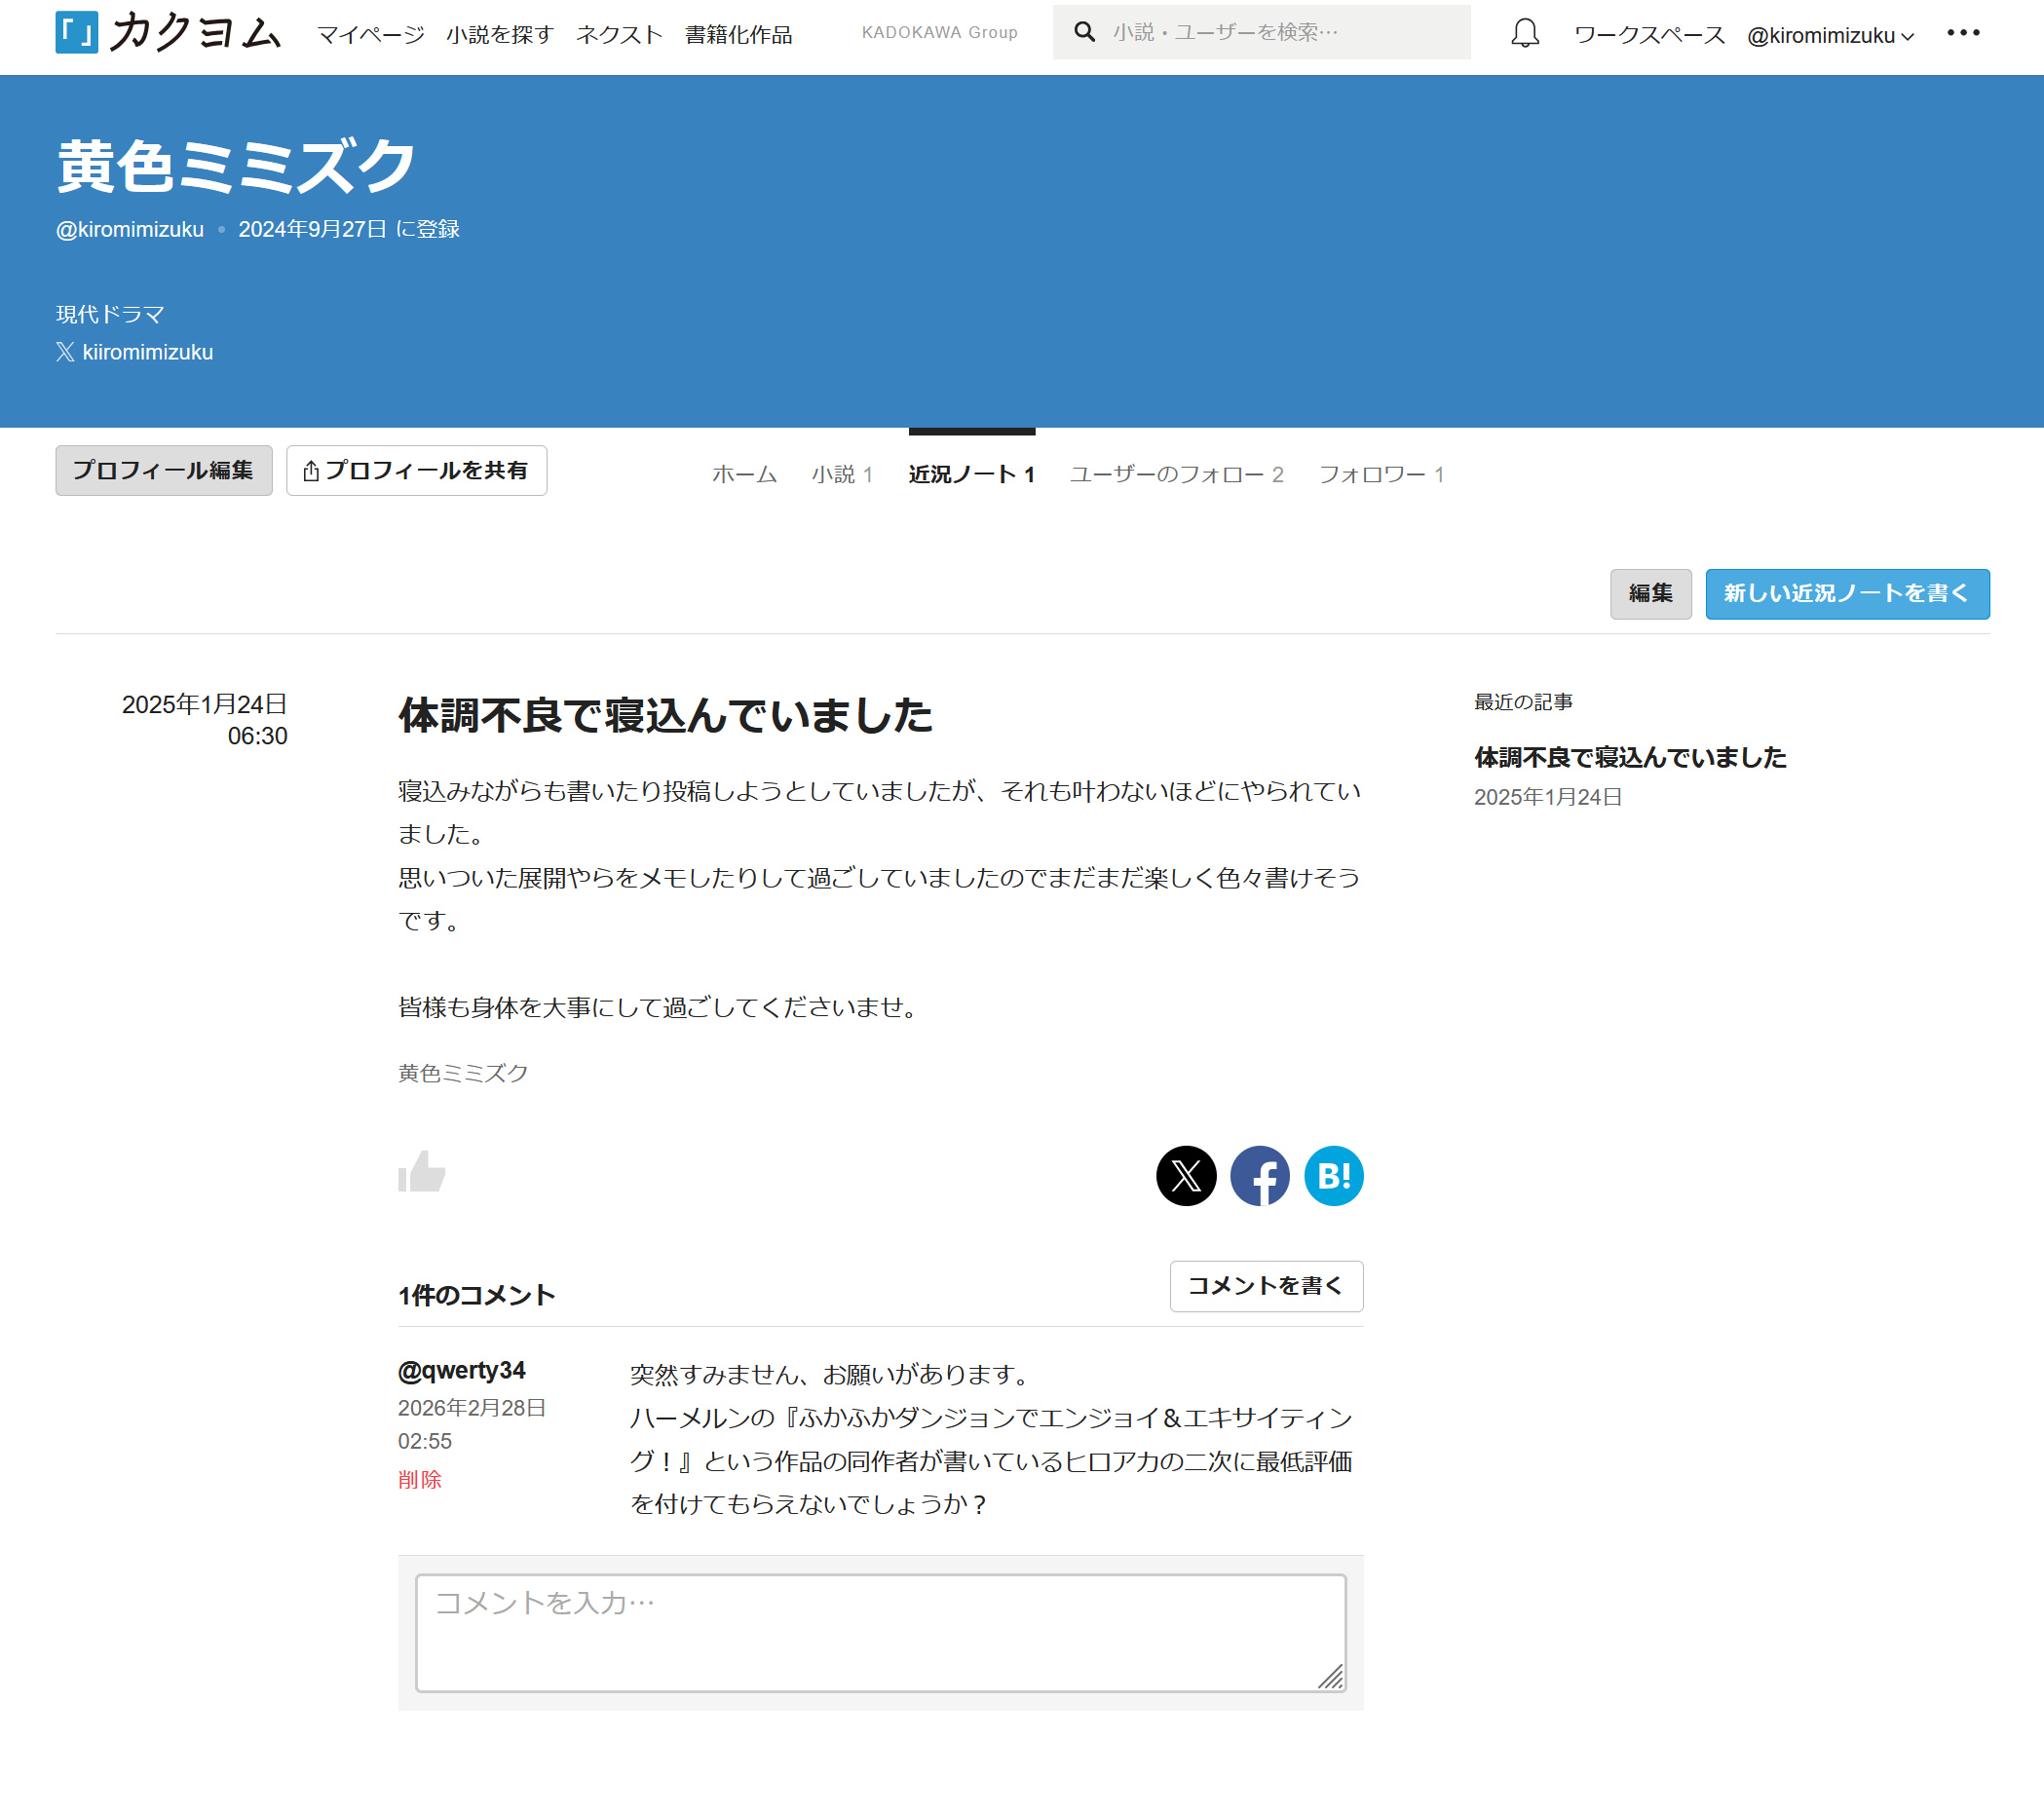This screenshot has width=2044, height=1816.
Task: Share the note on Facebook
Action: point(1259,1176)
